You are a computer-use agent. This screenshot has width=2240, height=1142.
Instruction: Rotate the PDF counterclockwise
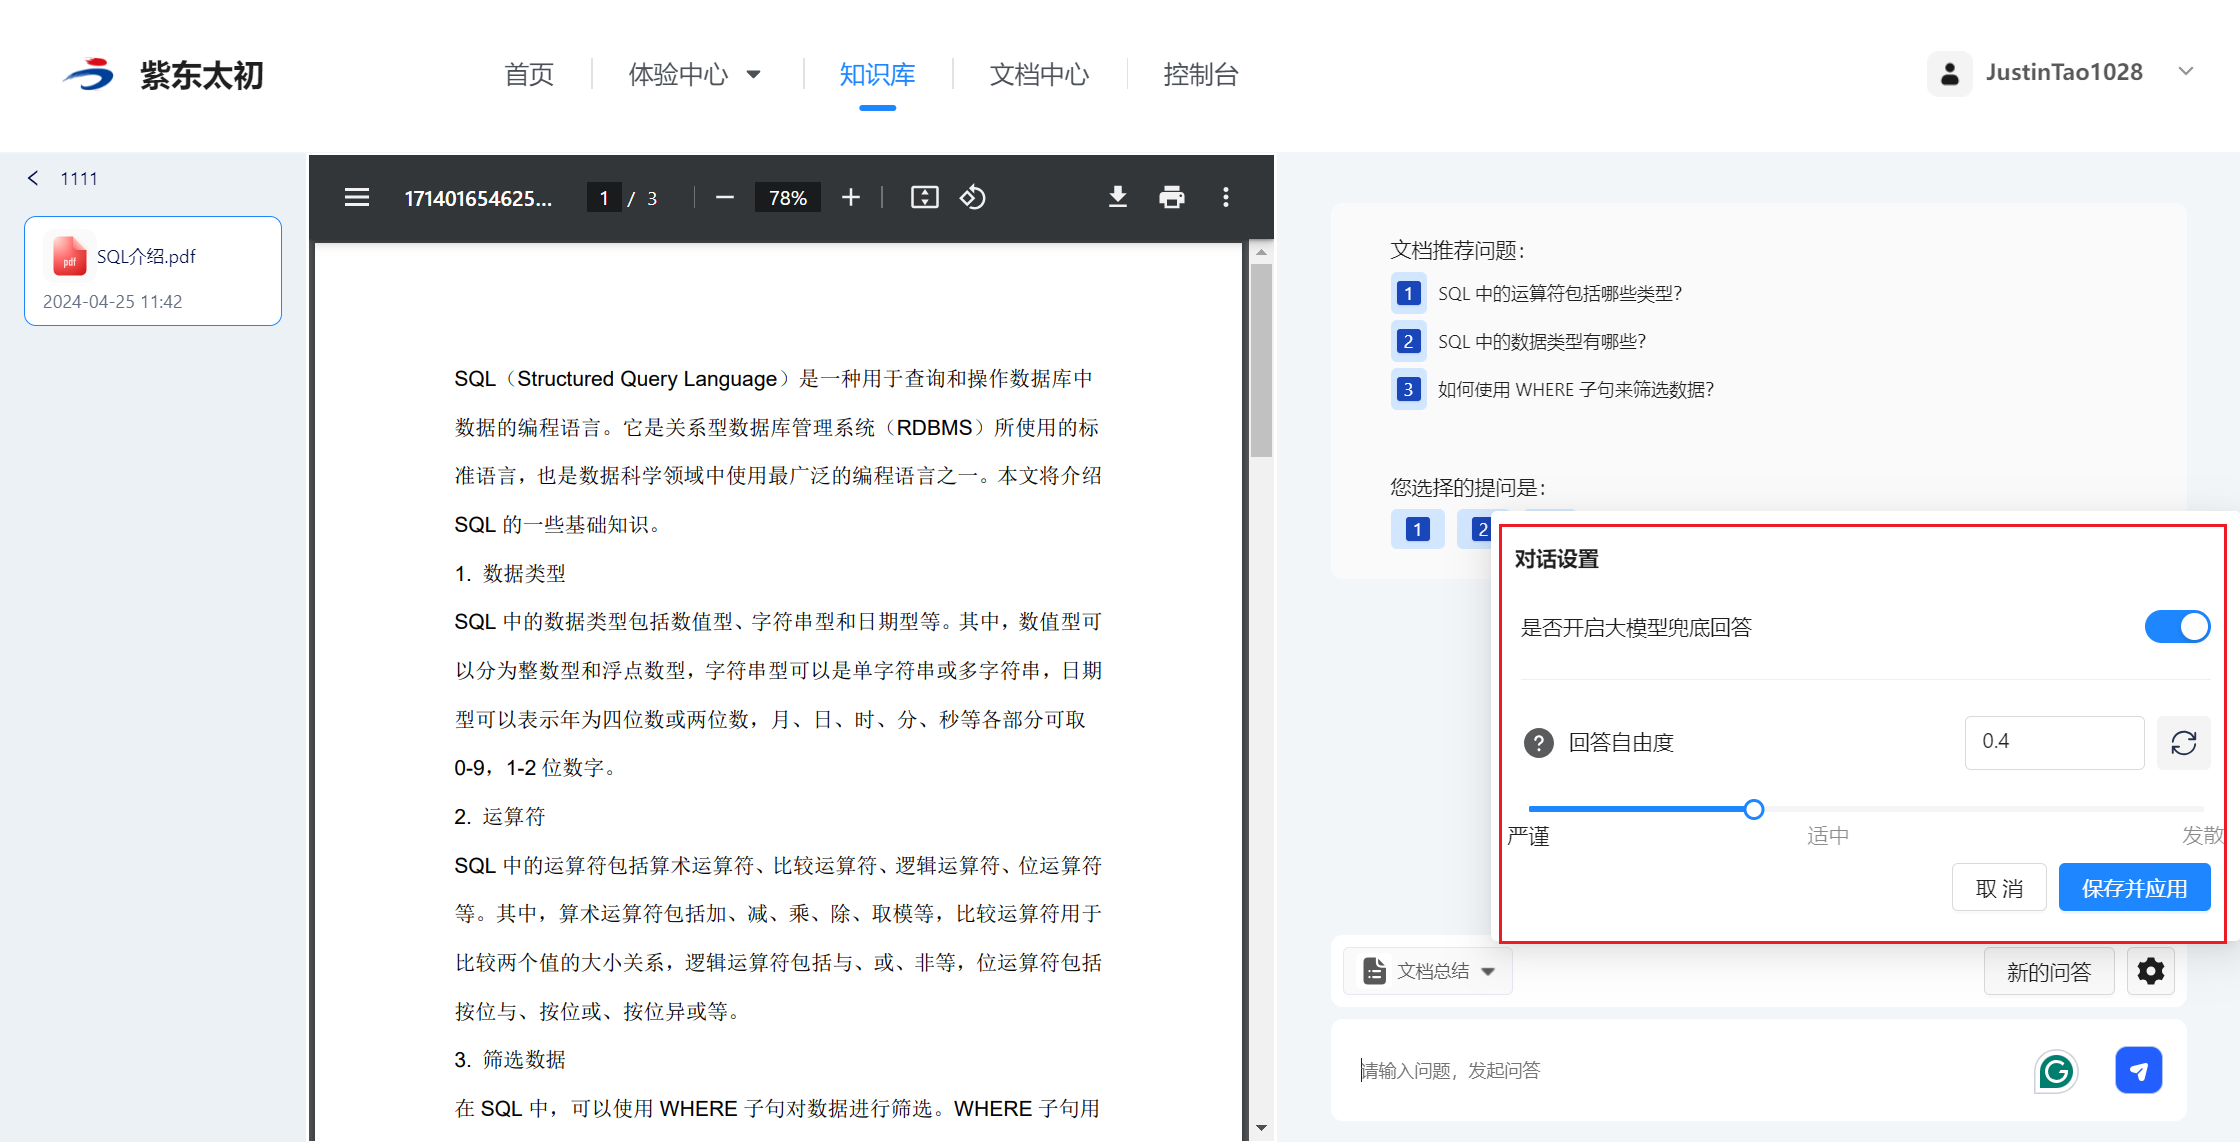click(973, 198)
